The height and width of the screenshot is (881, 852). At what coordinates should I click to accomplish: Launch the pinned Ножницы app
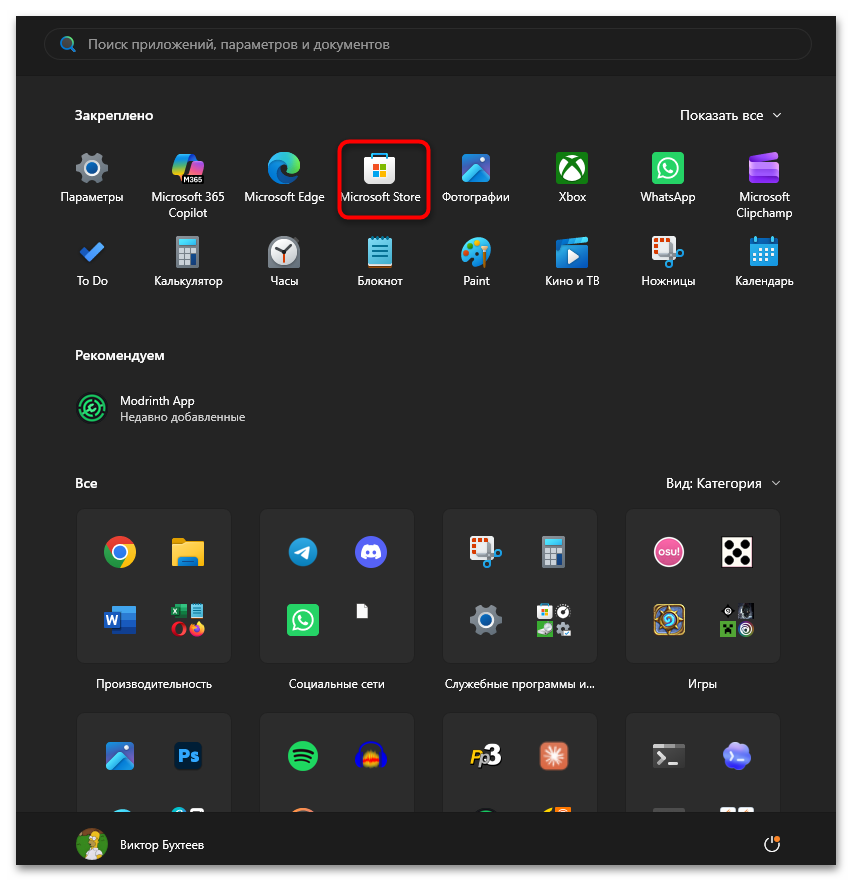click(x=668, y=262)
